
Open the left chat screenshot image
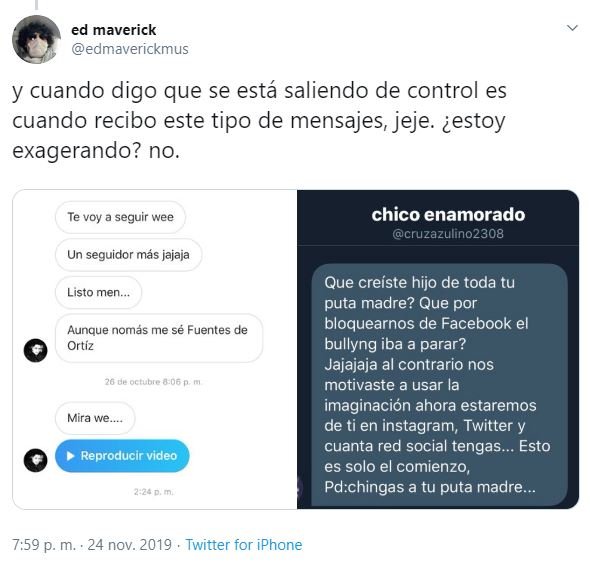coord(155,349)
